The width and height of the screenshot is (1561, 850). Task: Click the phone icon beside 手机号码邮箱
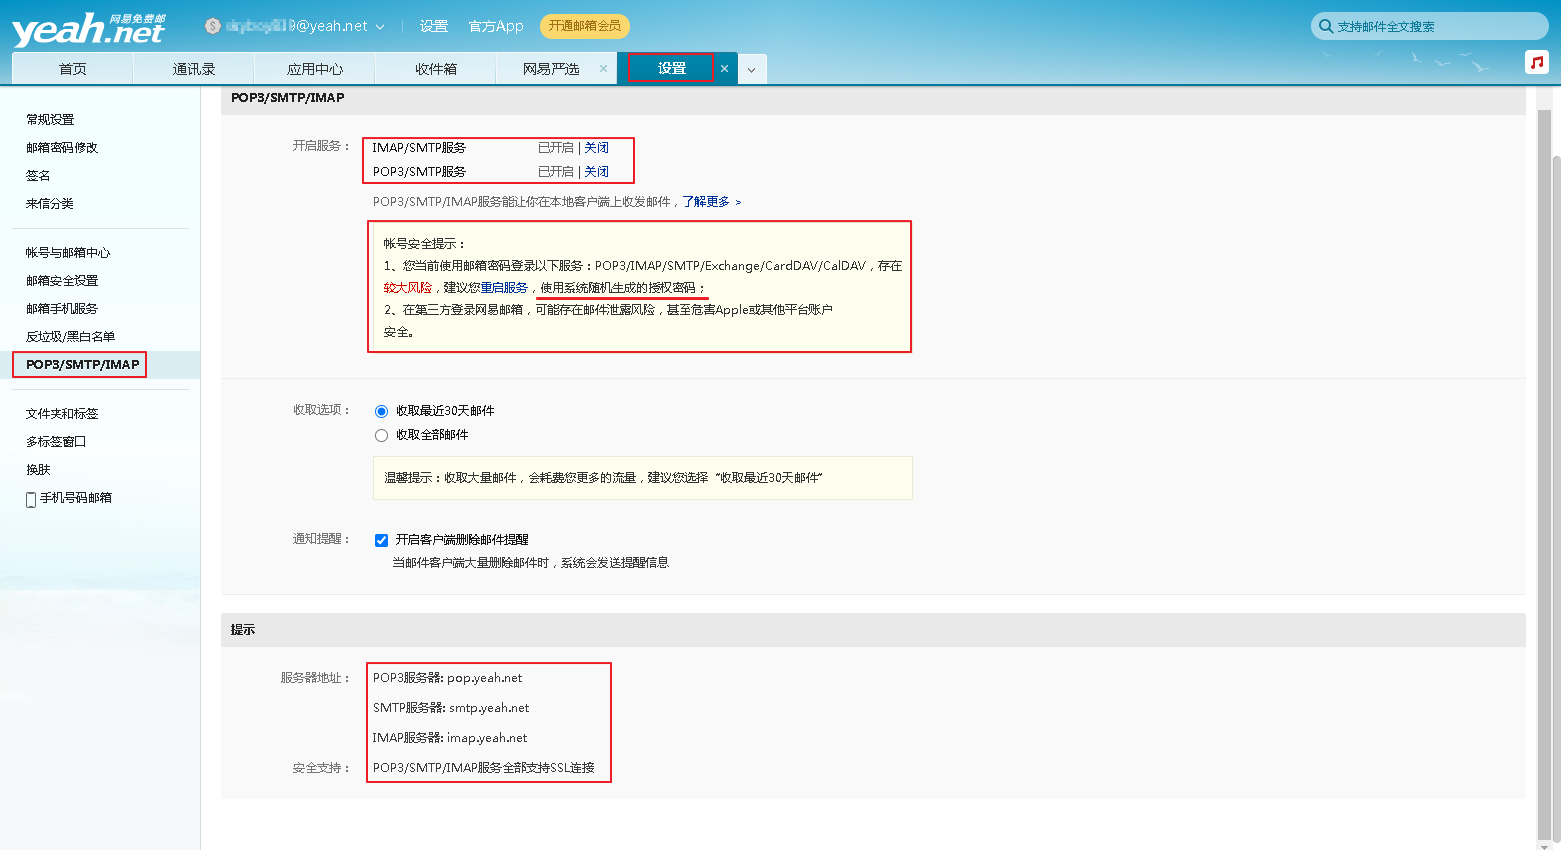pos(31,499)
